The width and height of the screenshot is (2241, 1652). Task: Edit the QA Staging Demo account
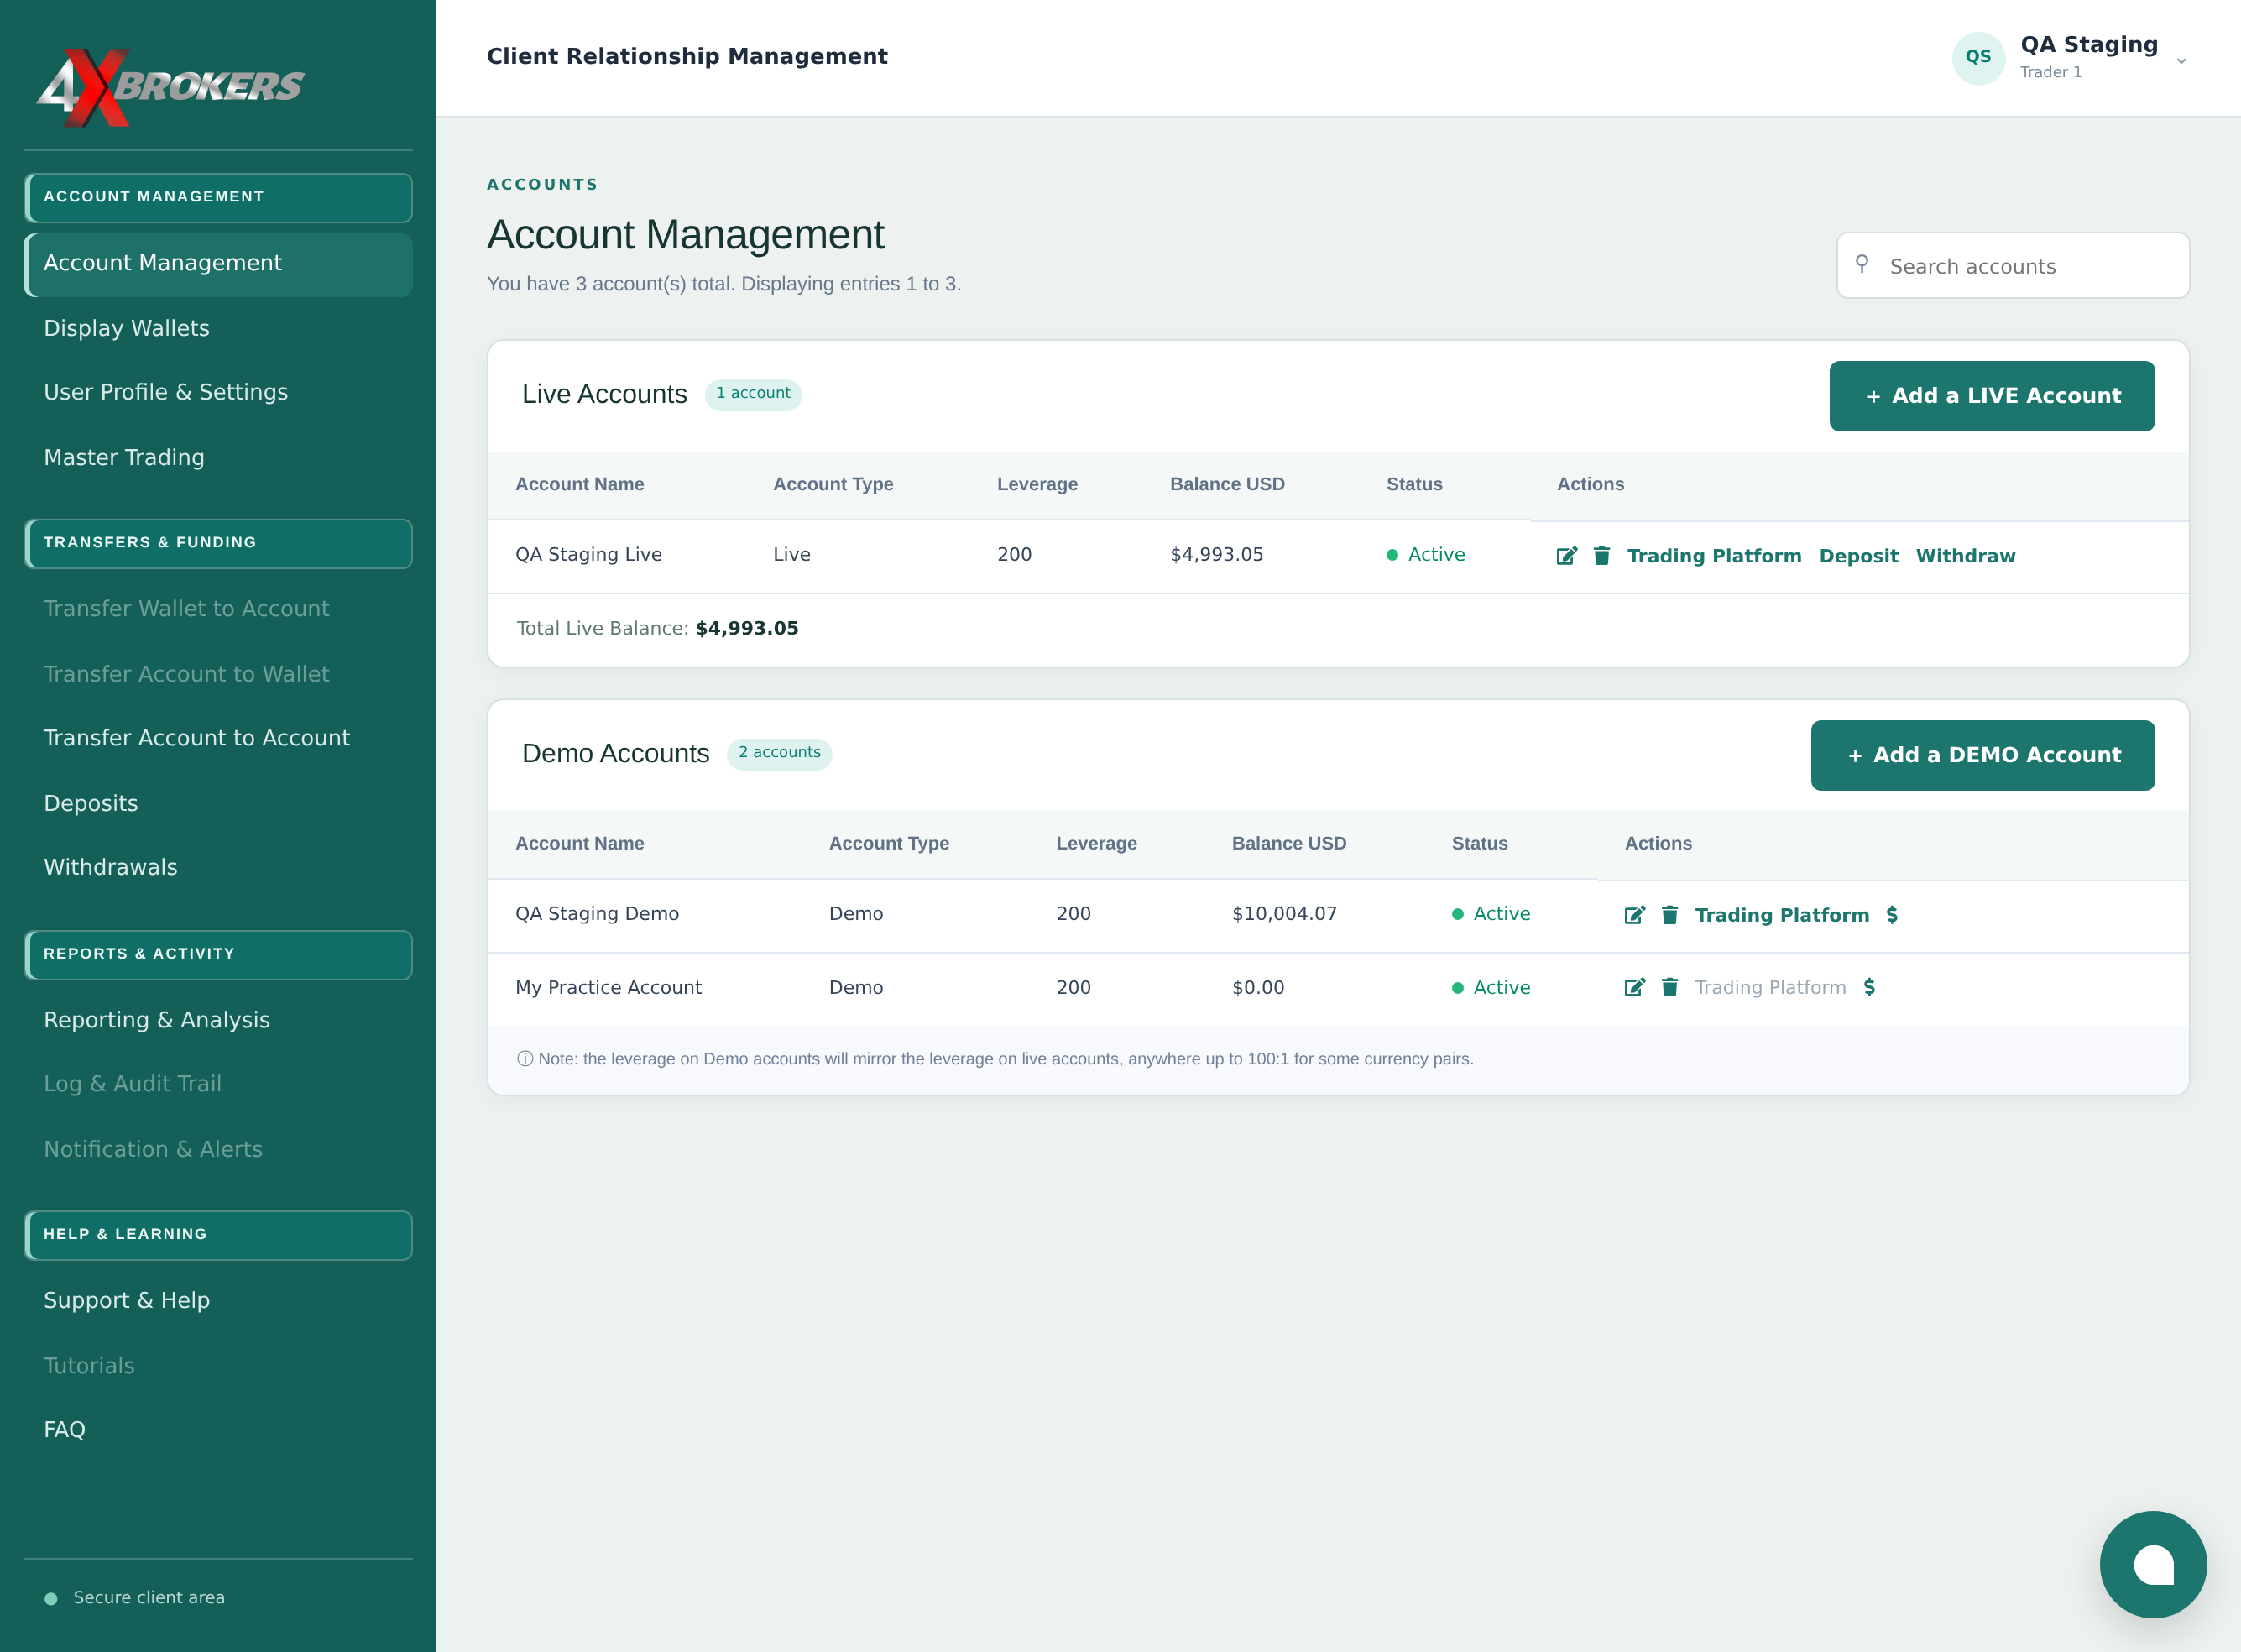click(x=1634, y=915)
